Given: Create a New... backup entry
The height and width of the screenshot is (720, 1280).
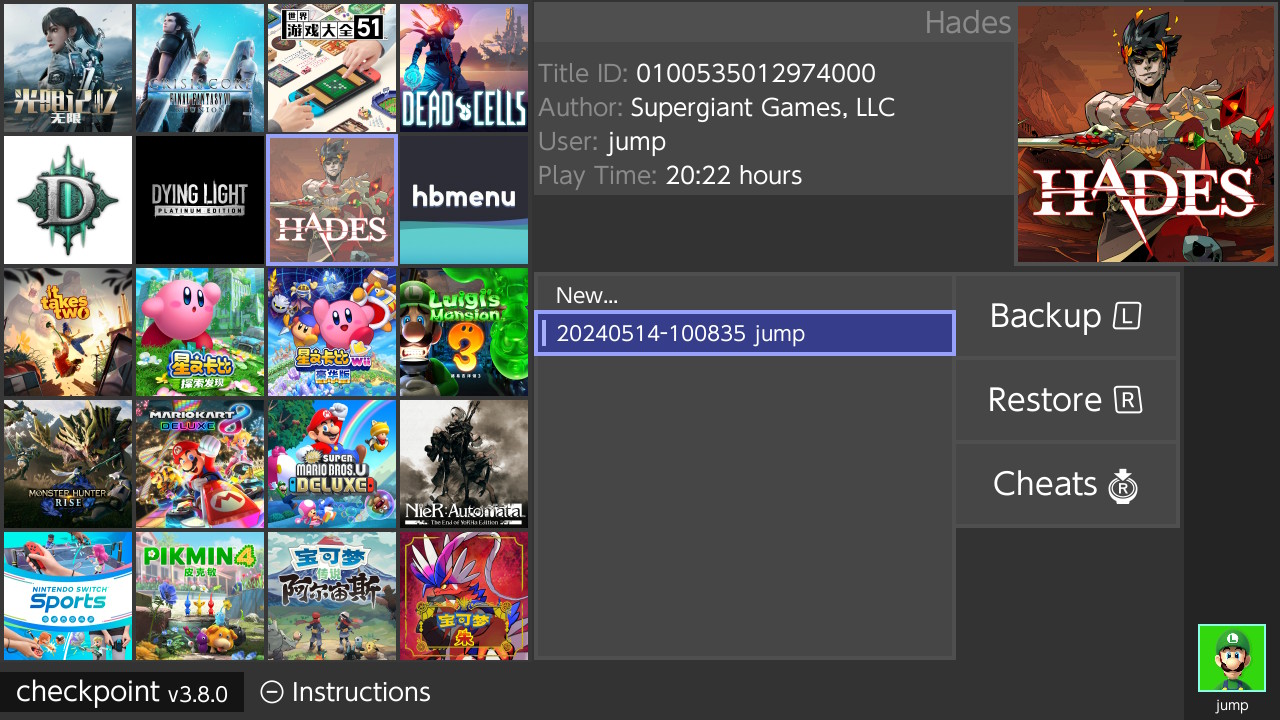Looking at the screenshot, I should click(x=745, y=295).
